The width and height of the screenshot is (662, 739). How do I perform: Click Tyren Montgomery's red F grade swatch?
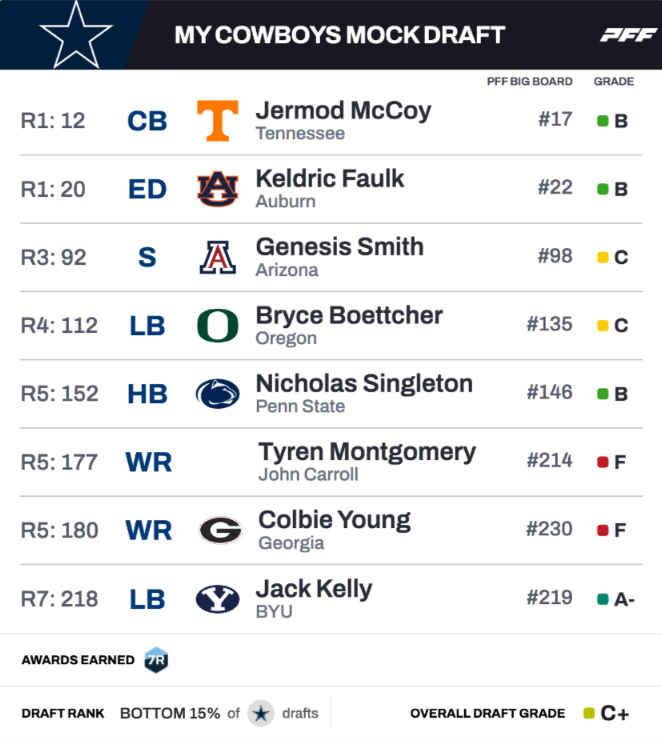click(x=603, y=462)
